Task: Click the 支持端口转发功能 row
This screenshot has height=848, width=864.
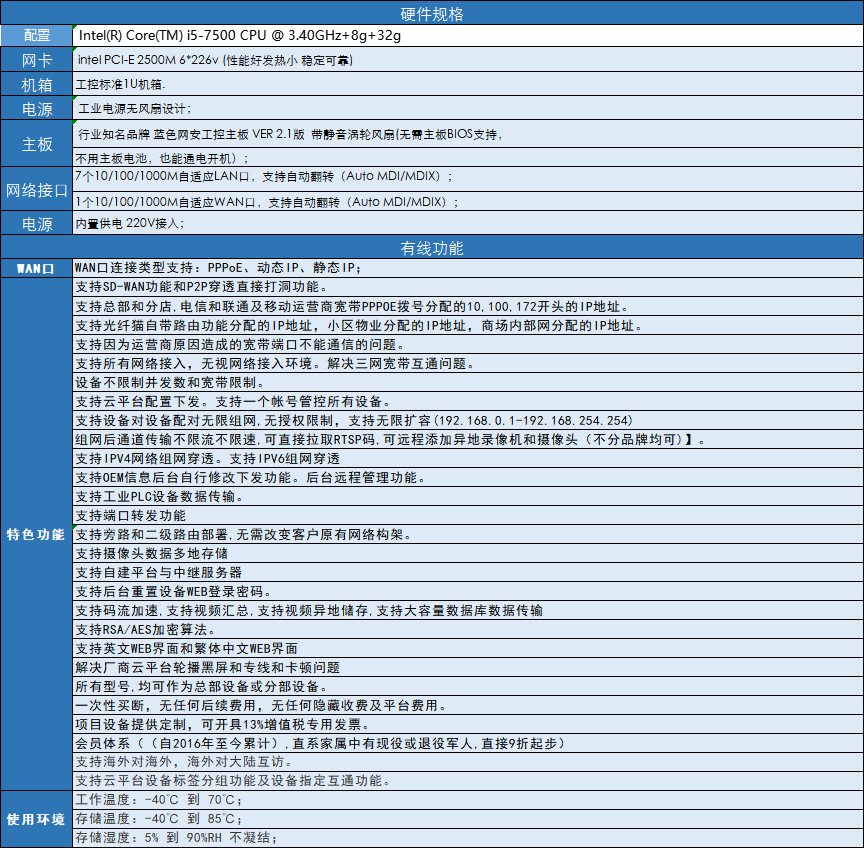Action: [x=468, y=516]
